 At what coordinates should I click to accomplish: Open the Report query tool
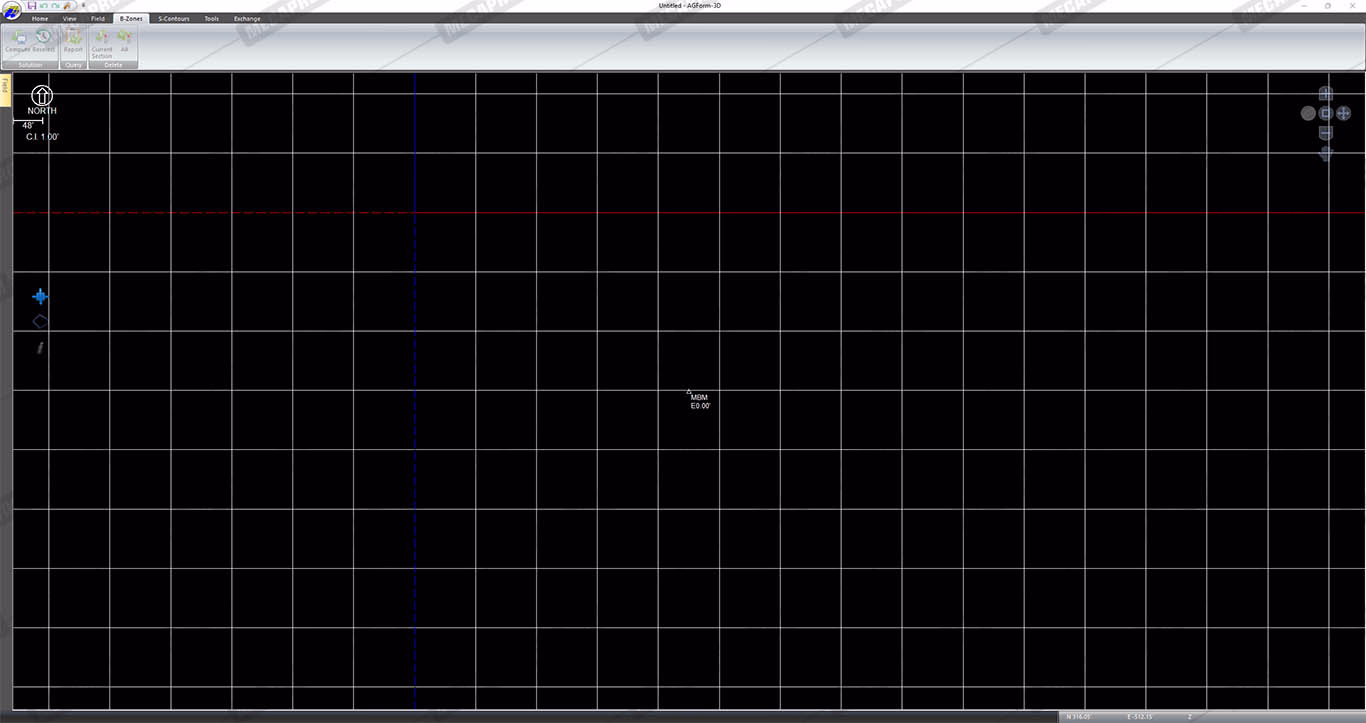(73, 40)
